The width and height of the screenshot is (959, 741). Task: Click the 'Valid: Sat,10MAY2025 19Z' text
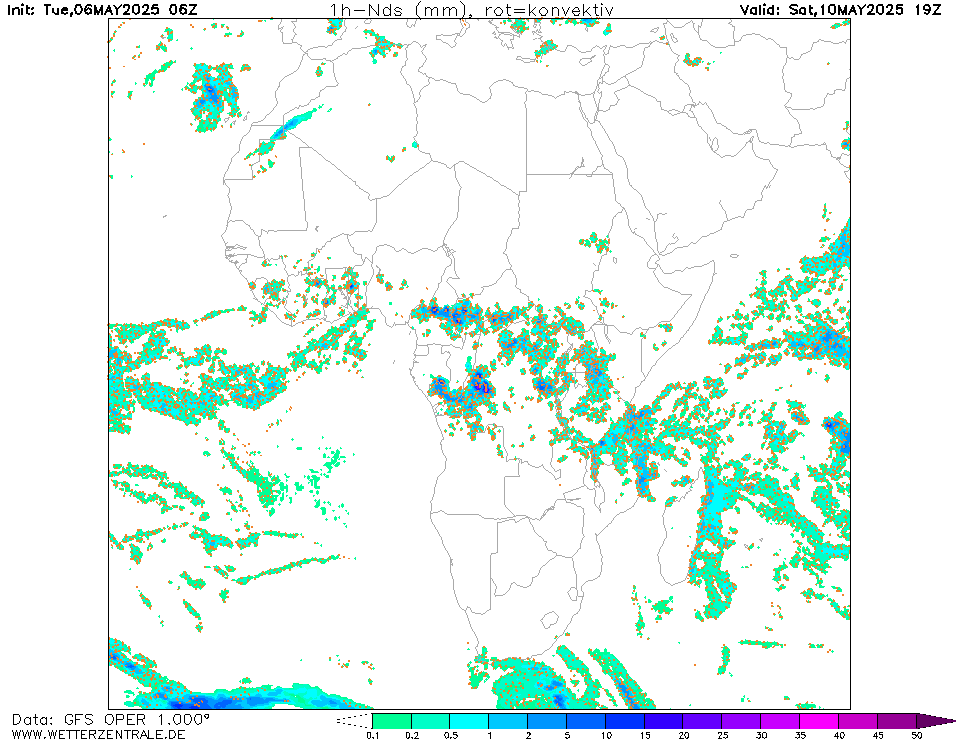[840, 10]
